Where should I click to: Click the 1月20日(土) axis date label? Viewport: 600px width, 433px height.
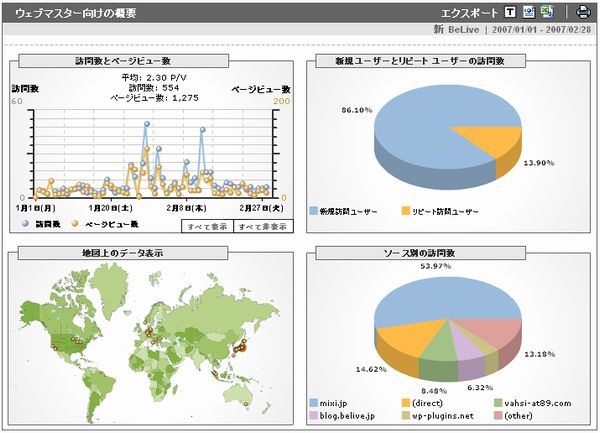[x=111, y=208]
